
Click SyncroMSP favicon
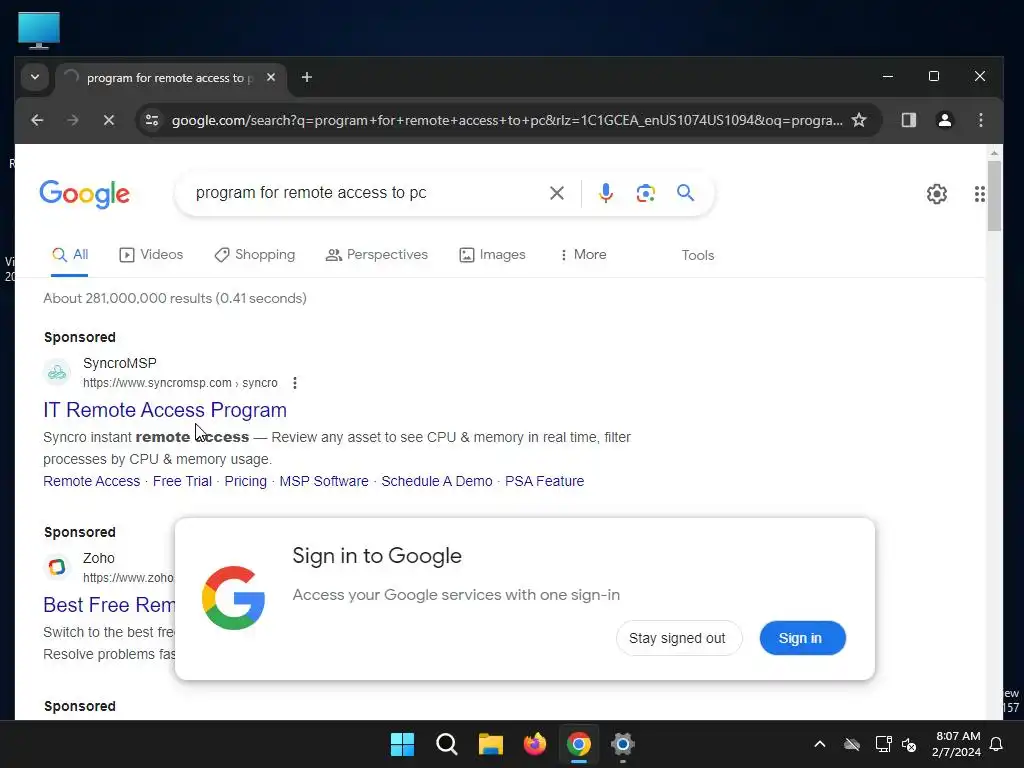(x=57, y=372)
